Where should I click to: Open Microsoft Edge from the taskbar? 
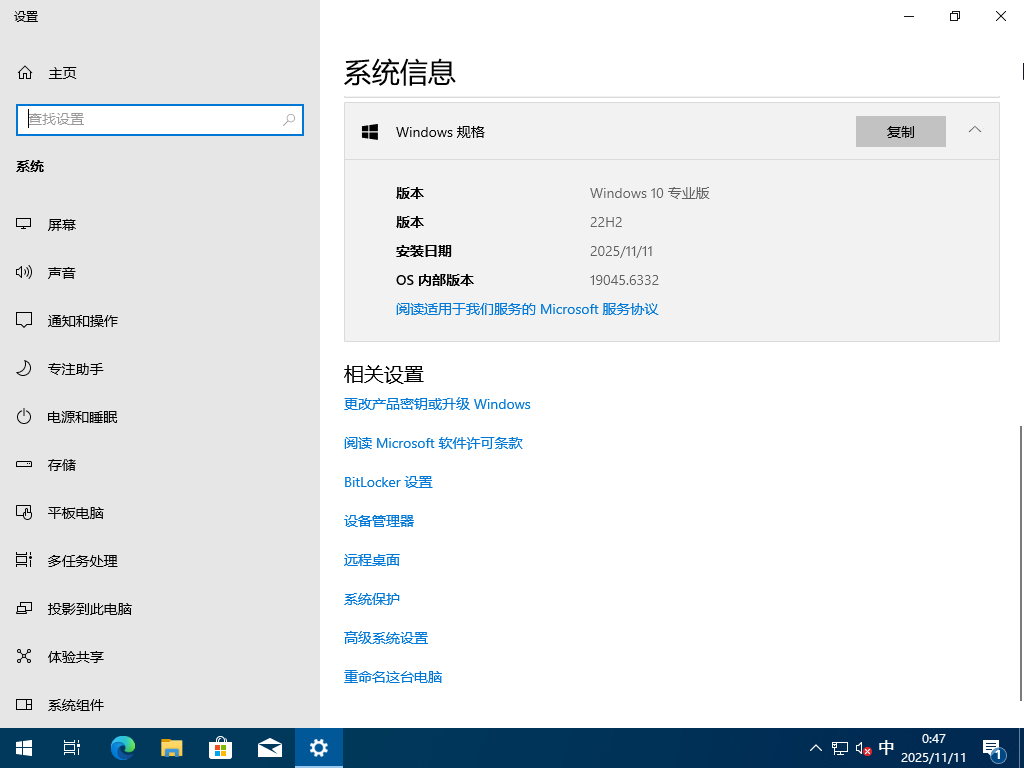(122, 747)
